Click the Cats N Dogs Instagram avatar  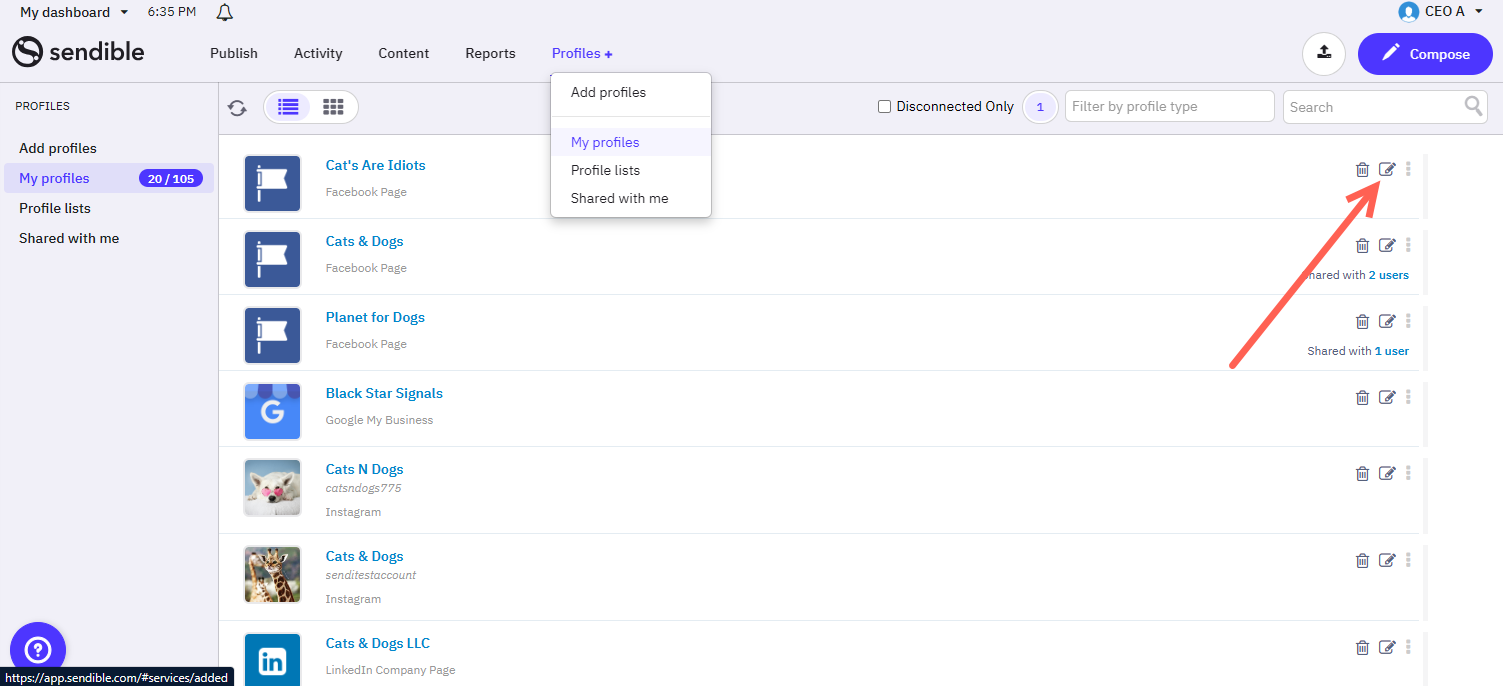pyautogui.click(x=273, y=488)
